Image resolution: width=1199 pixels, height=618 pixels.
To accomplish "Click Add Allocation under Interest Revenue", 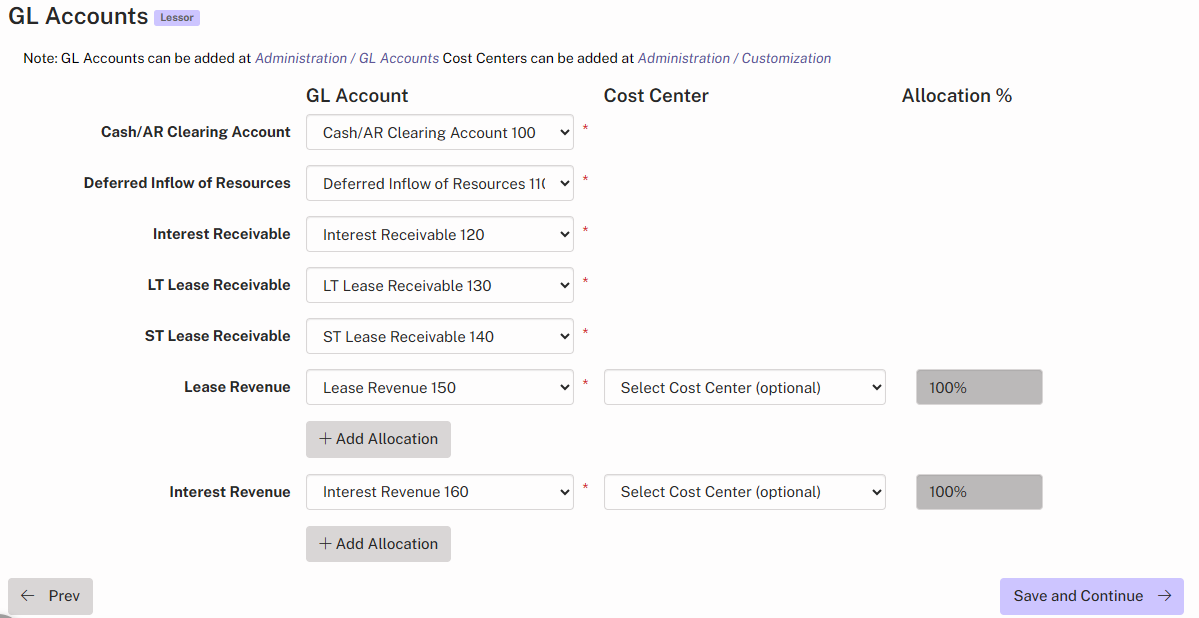I will coord(378,544).
